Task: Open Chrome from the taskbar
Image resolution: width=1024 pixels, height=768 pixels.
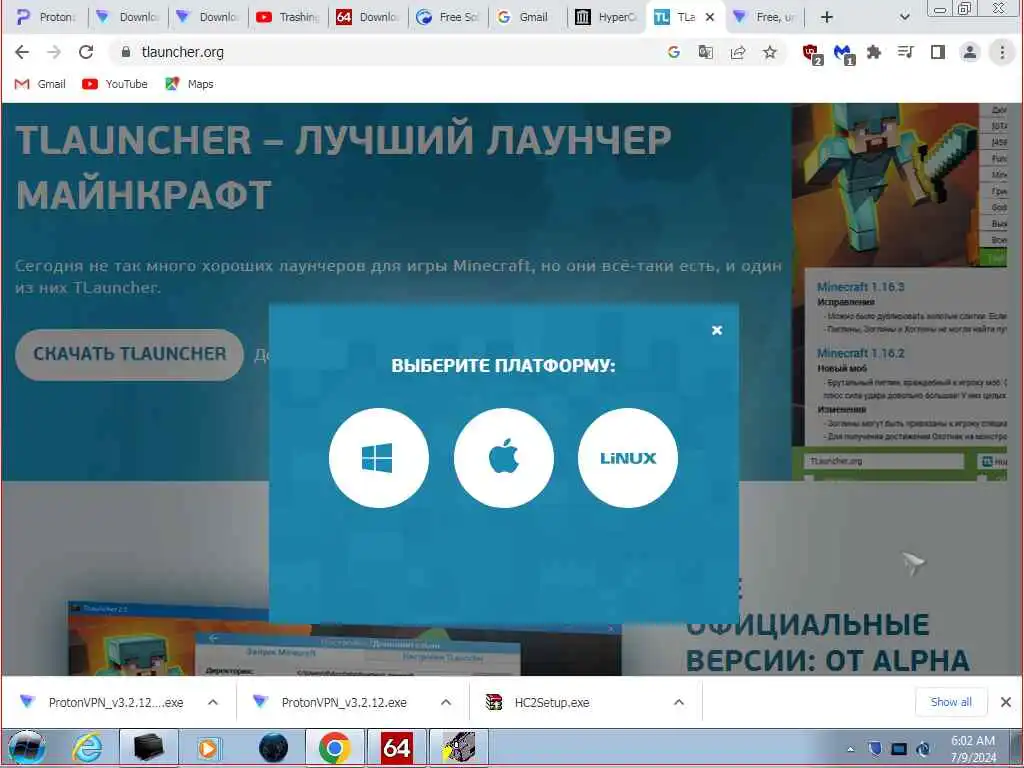Action: point(334,748)
